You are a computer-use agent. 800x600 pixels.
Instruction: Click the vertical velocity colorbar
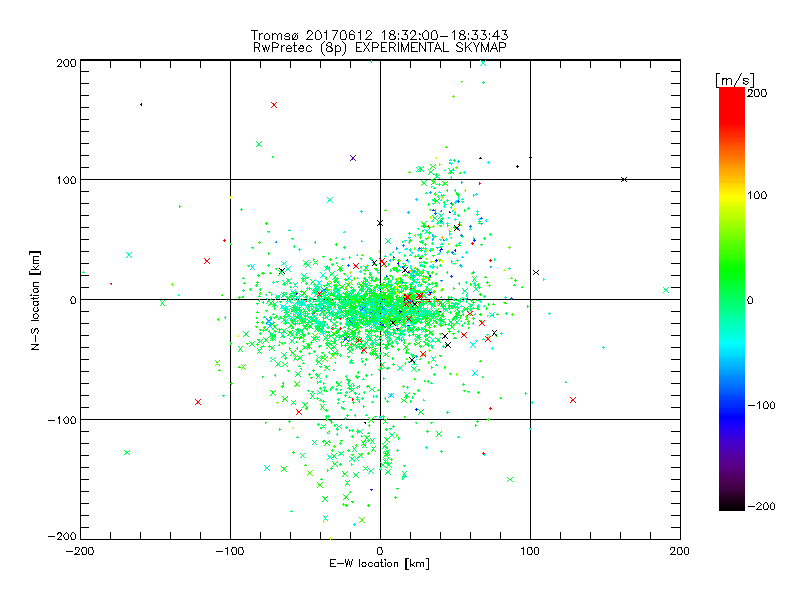pyautogui.click(x=732, y=299)
